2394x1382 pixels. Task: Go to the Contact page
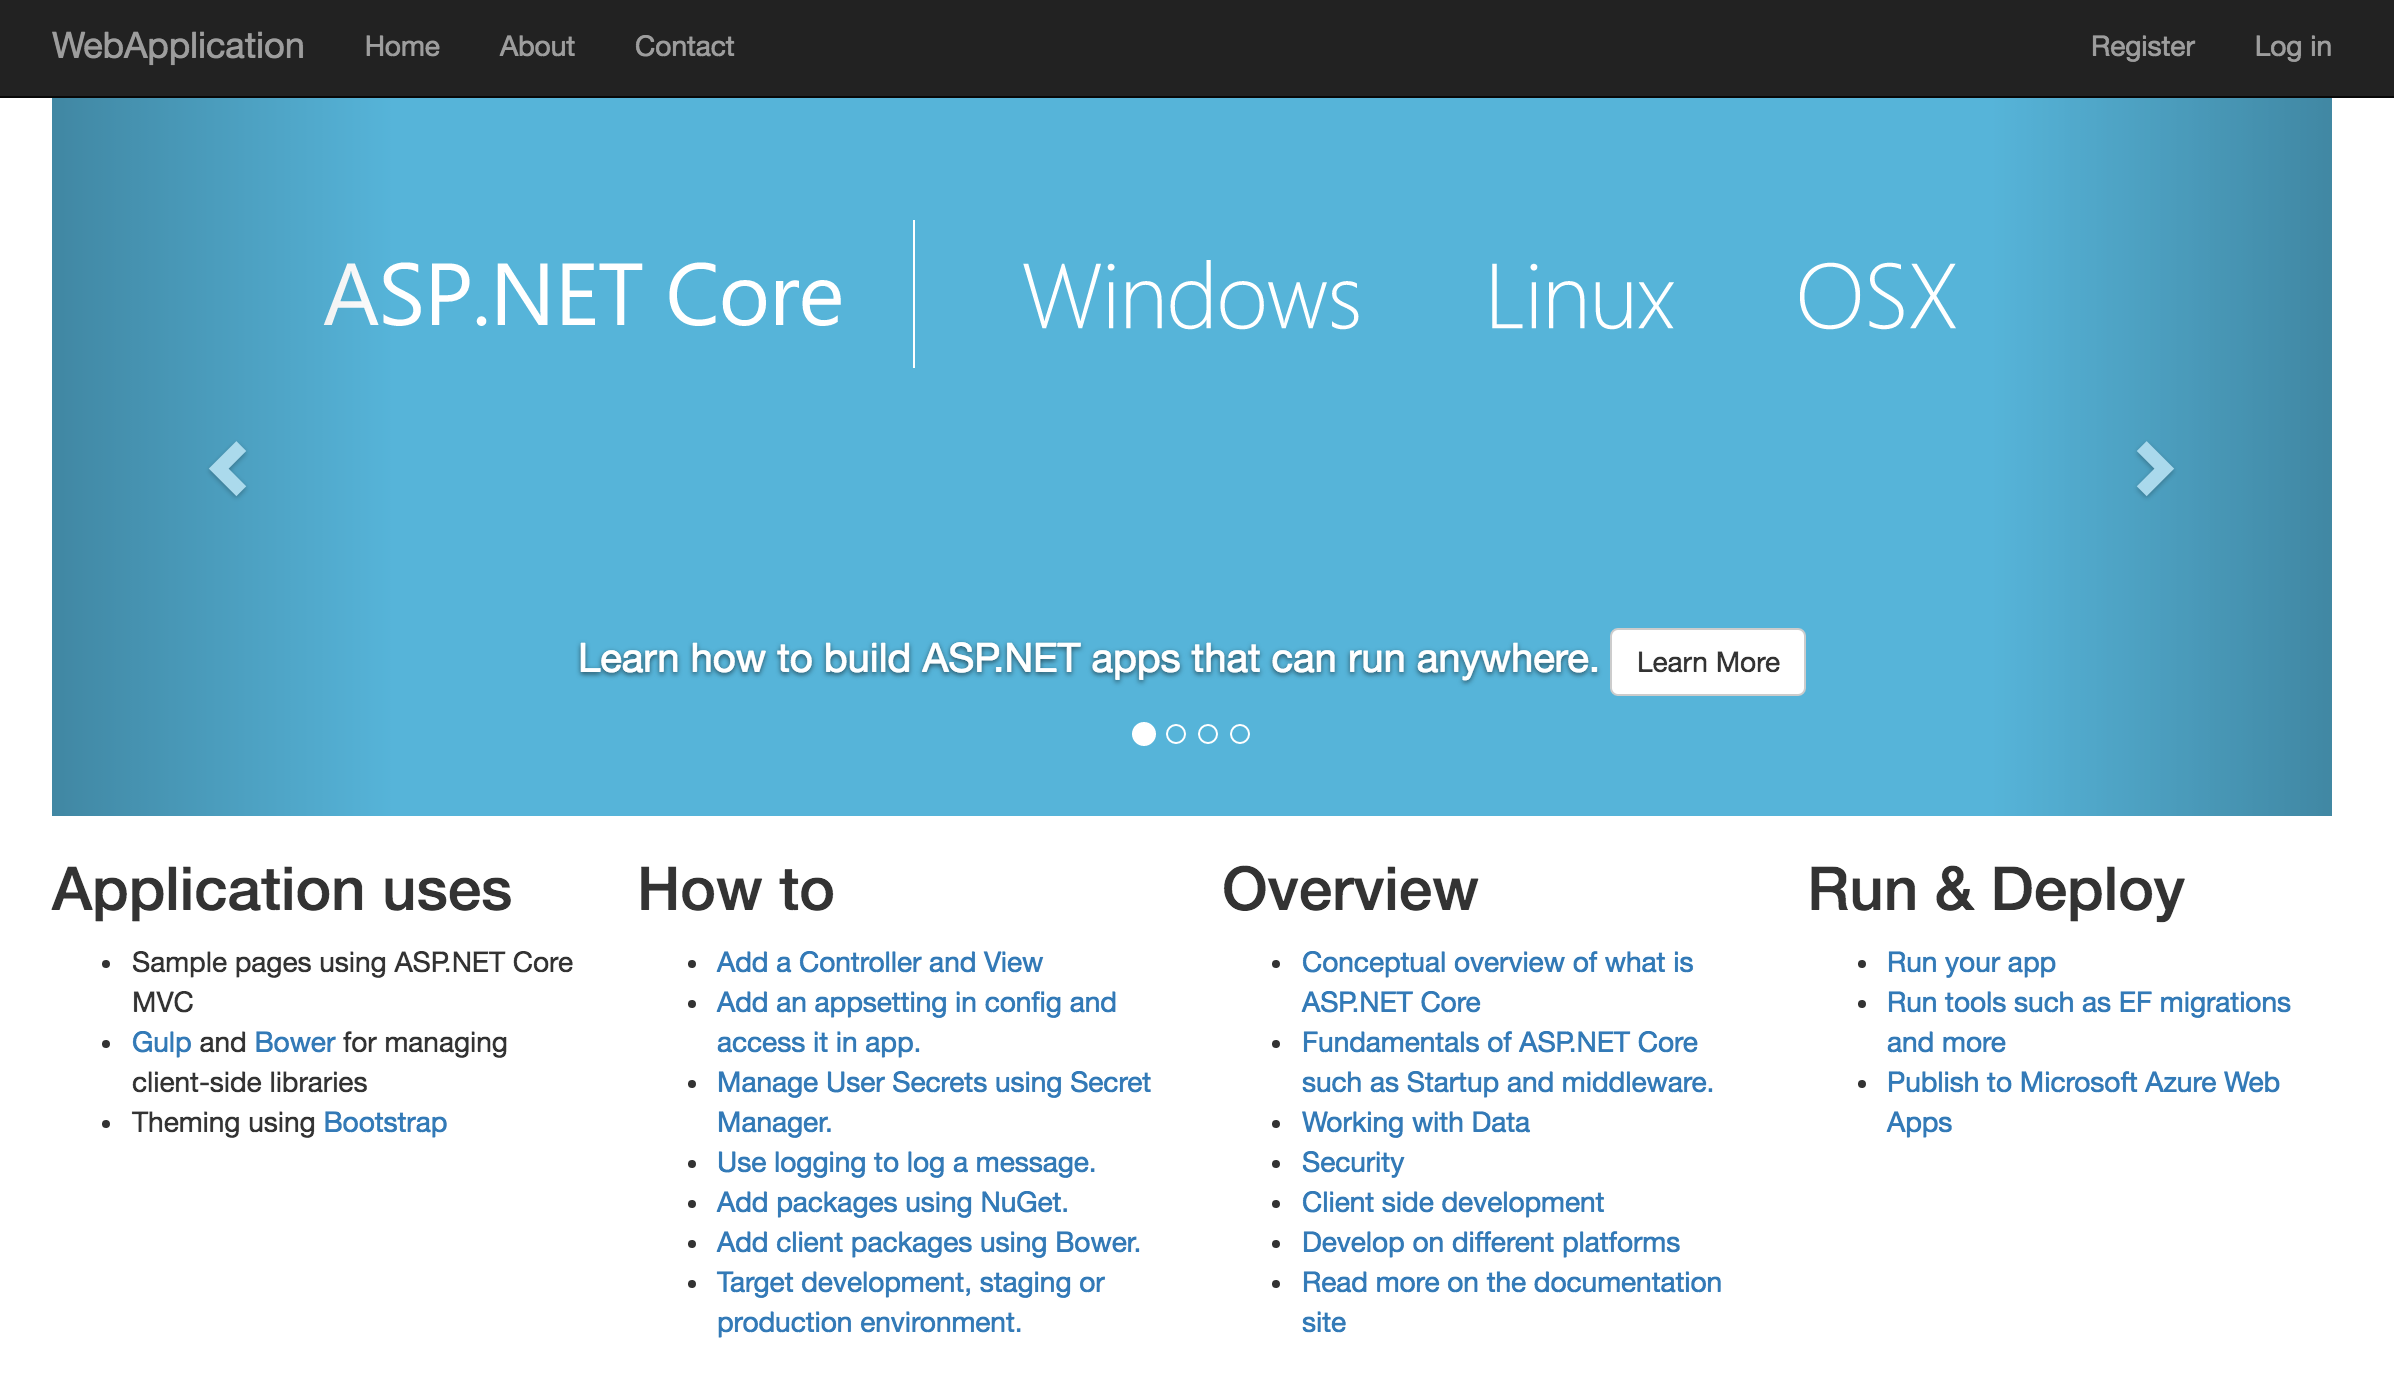(684, 47)
